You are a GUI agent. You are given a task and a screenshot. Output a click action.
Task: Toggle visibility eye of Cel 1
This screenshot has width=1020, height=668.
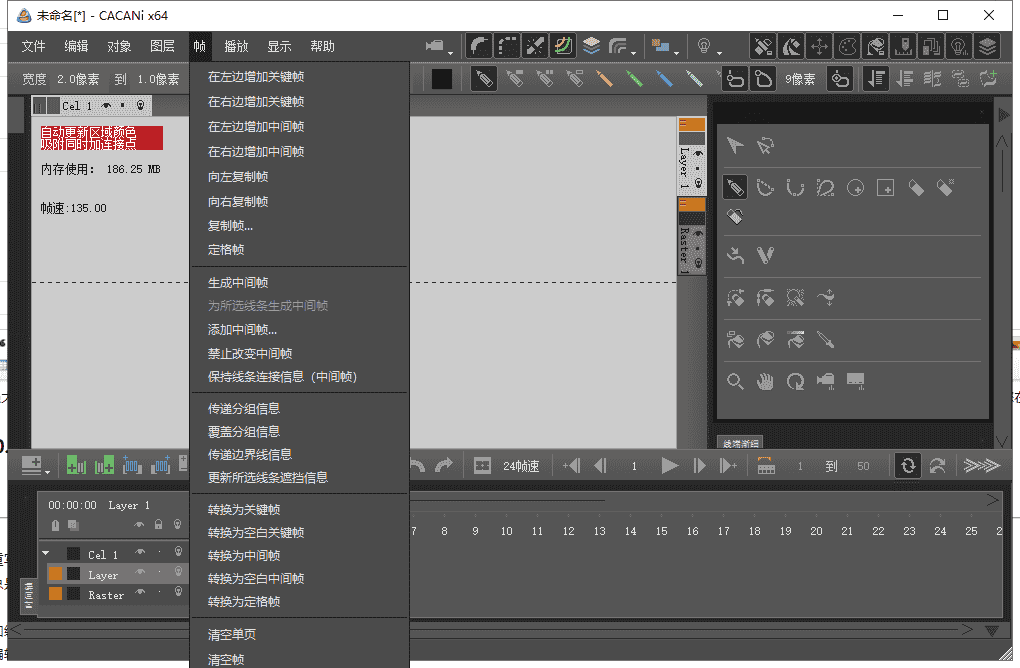140,551
